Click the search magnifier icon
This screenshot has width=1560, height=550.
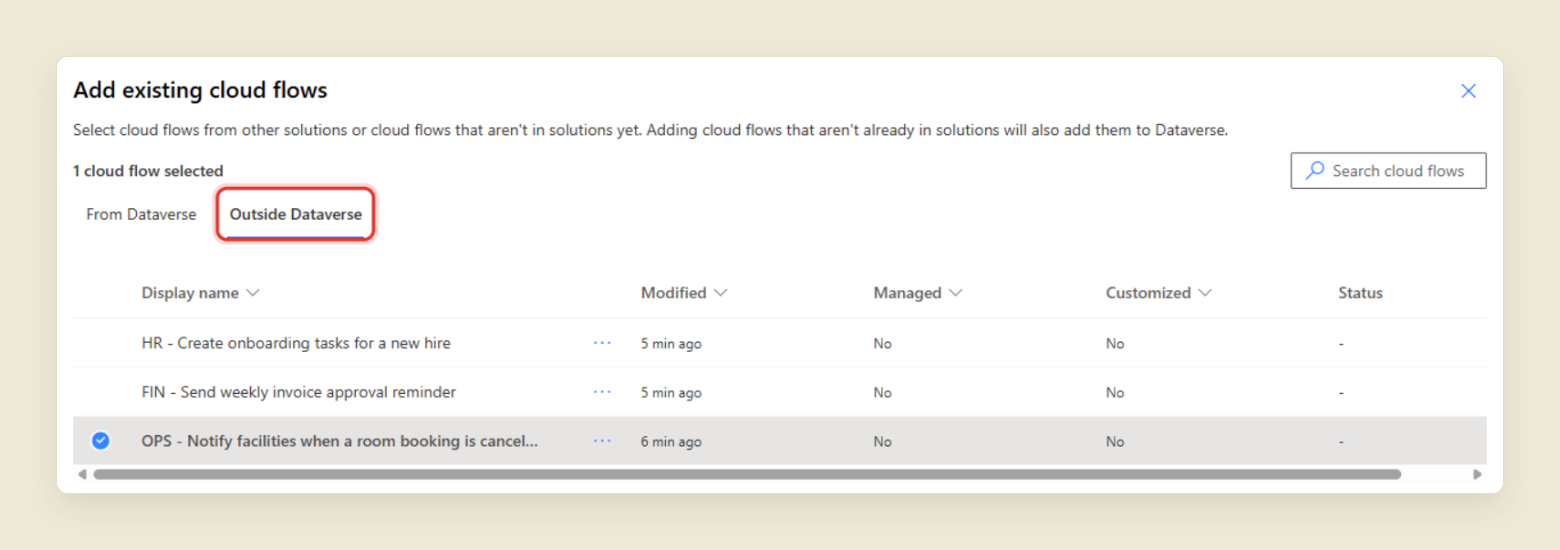[x=1315, y=170]
